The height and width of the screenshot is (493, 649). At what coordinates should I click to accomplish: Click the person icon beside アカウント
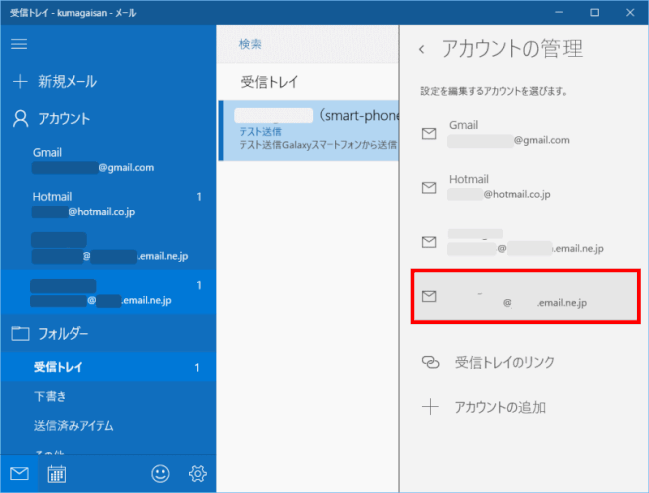coord(20,119)
